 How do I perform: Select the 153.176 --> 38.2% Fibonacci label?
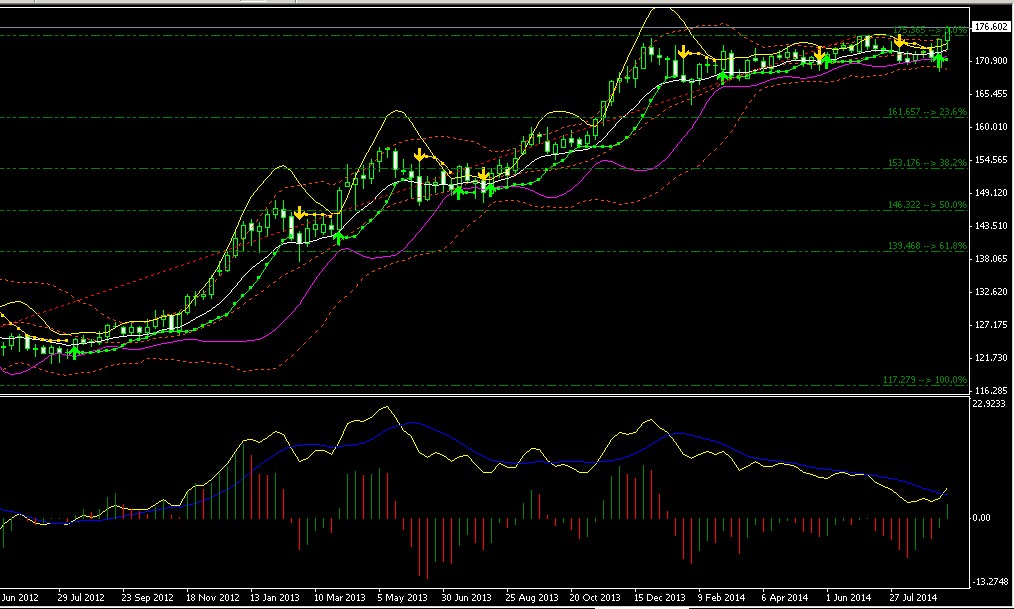click(x=927, y=163)
